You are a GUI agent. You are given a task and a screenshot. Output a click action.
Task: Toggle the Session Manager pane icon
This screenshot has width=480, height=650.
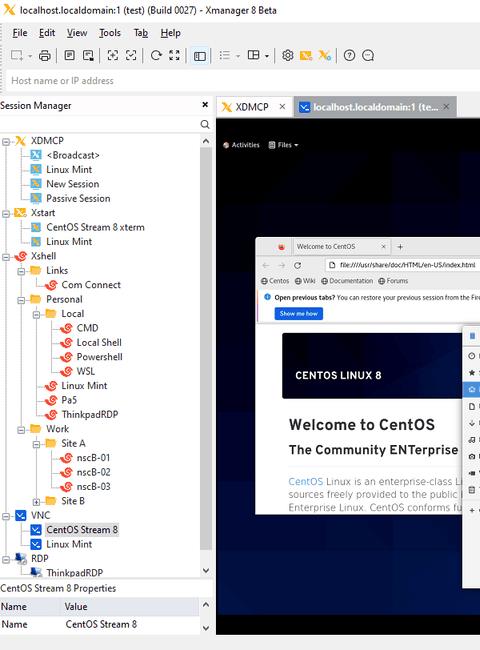200,56
